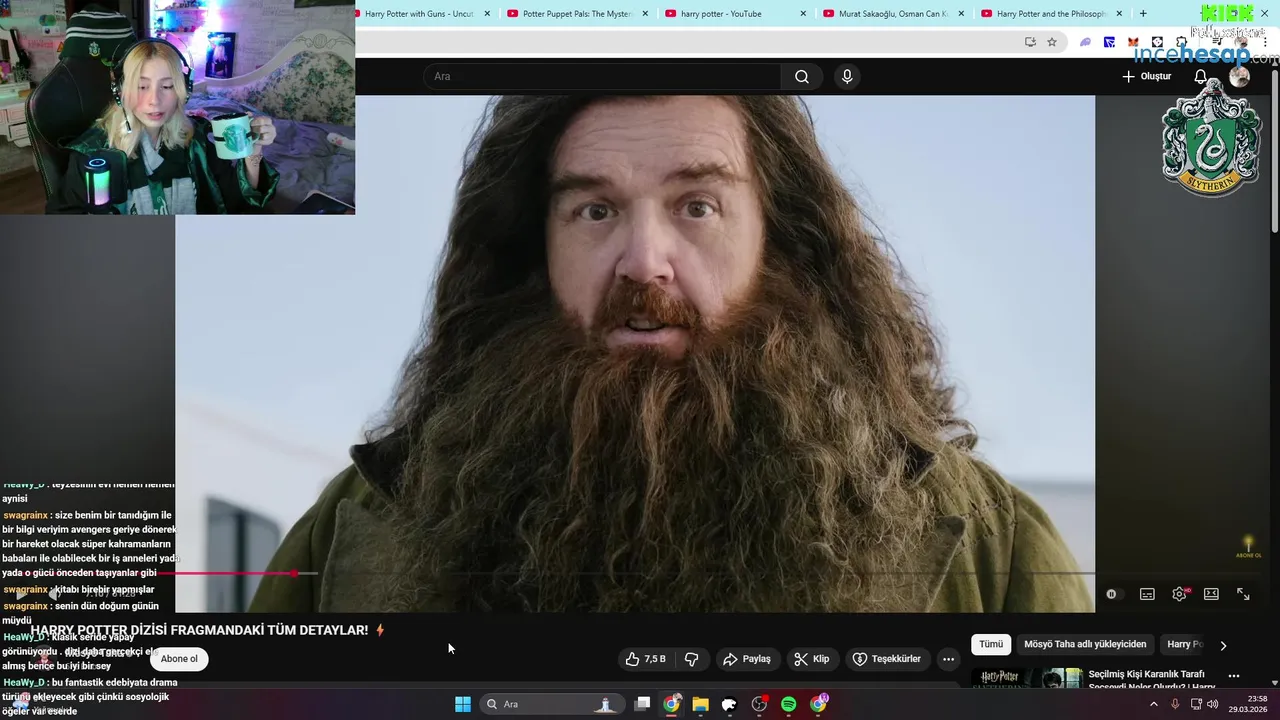
Task: Share the video via Paylaş
Action: (x=746, y=659)
